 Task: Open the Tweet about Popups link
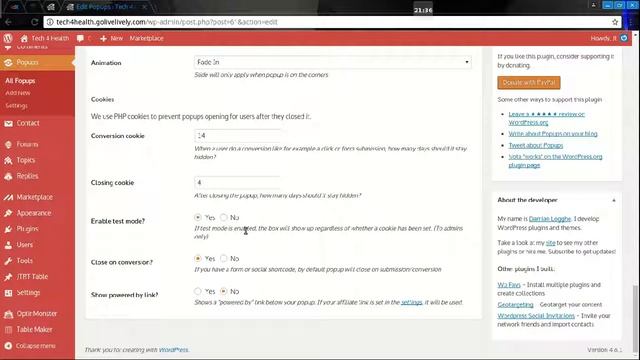[536, 145]
